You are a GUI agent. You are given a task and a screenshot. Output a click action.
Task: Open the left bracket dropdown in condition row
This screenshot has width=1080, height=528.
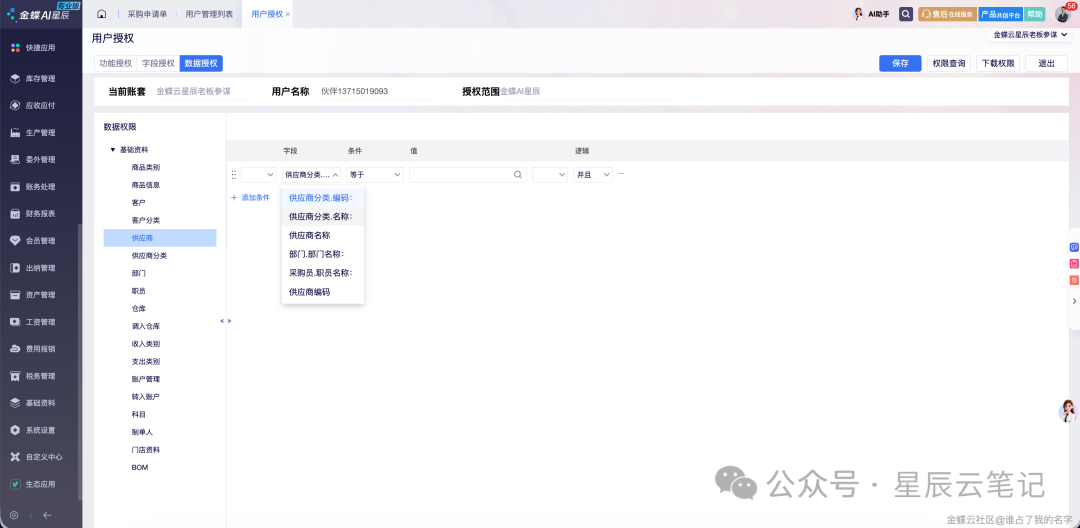coord(258,175)
